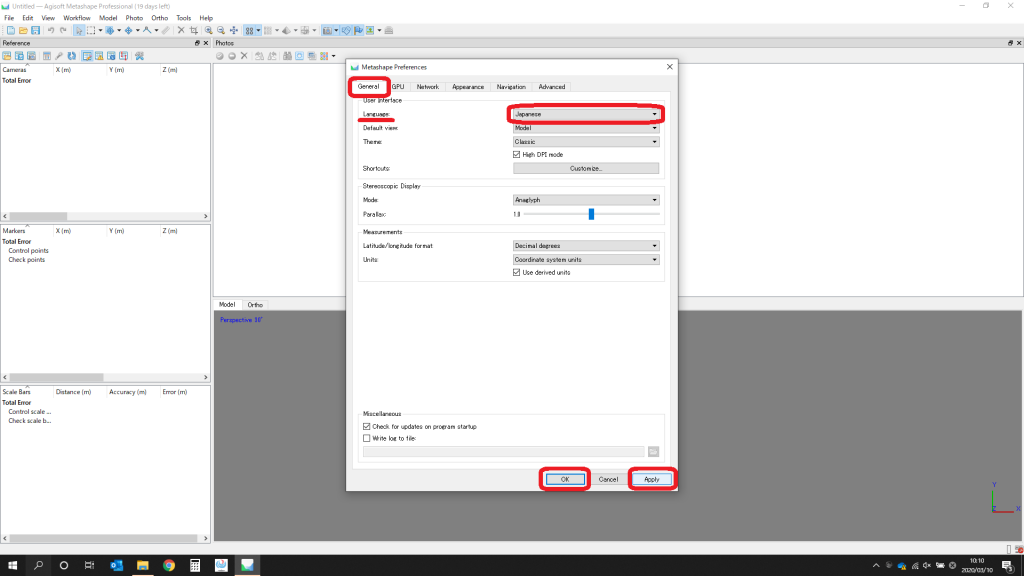Toggle Show Markers flag icon
The image size is (1024, 576).
(x=359, y=30)
